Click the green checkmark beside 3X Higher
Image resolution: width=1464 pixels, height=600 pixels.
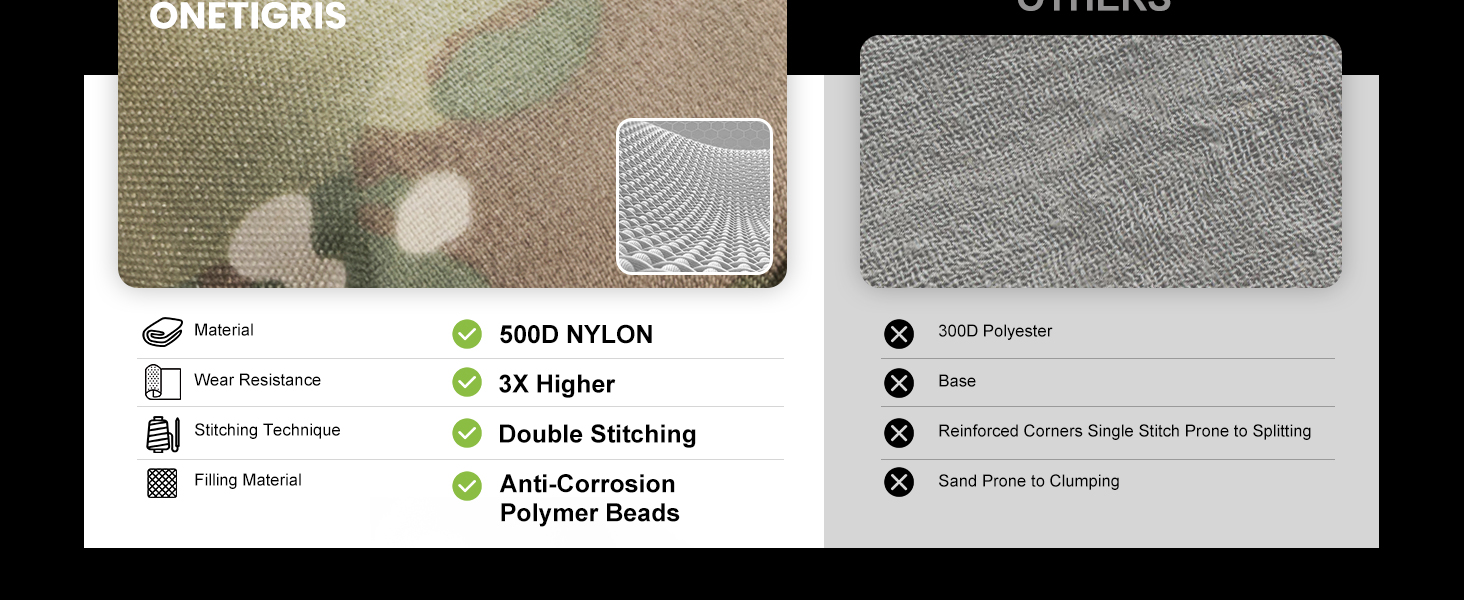tap(467, 382)
